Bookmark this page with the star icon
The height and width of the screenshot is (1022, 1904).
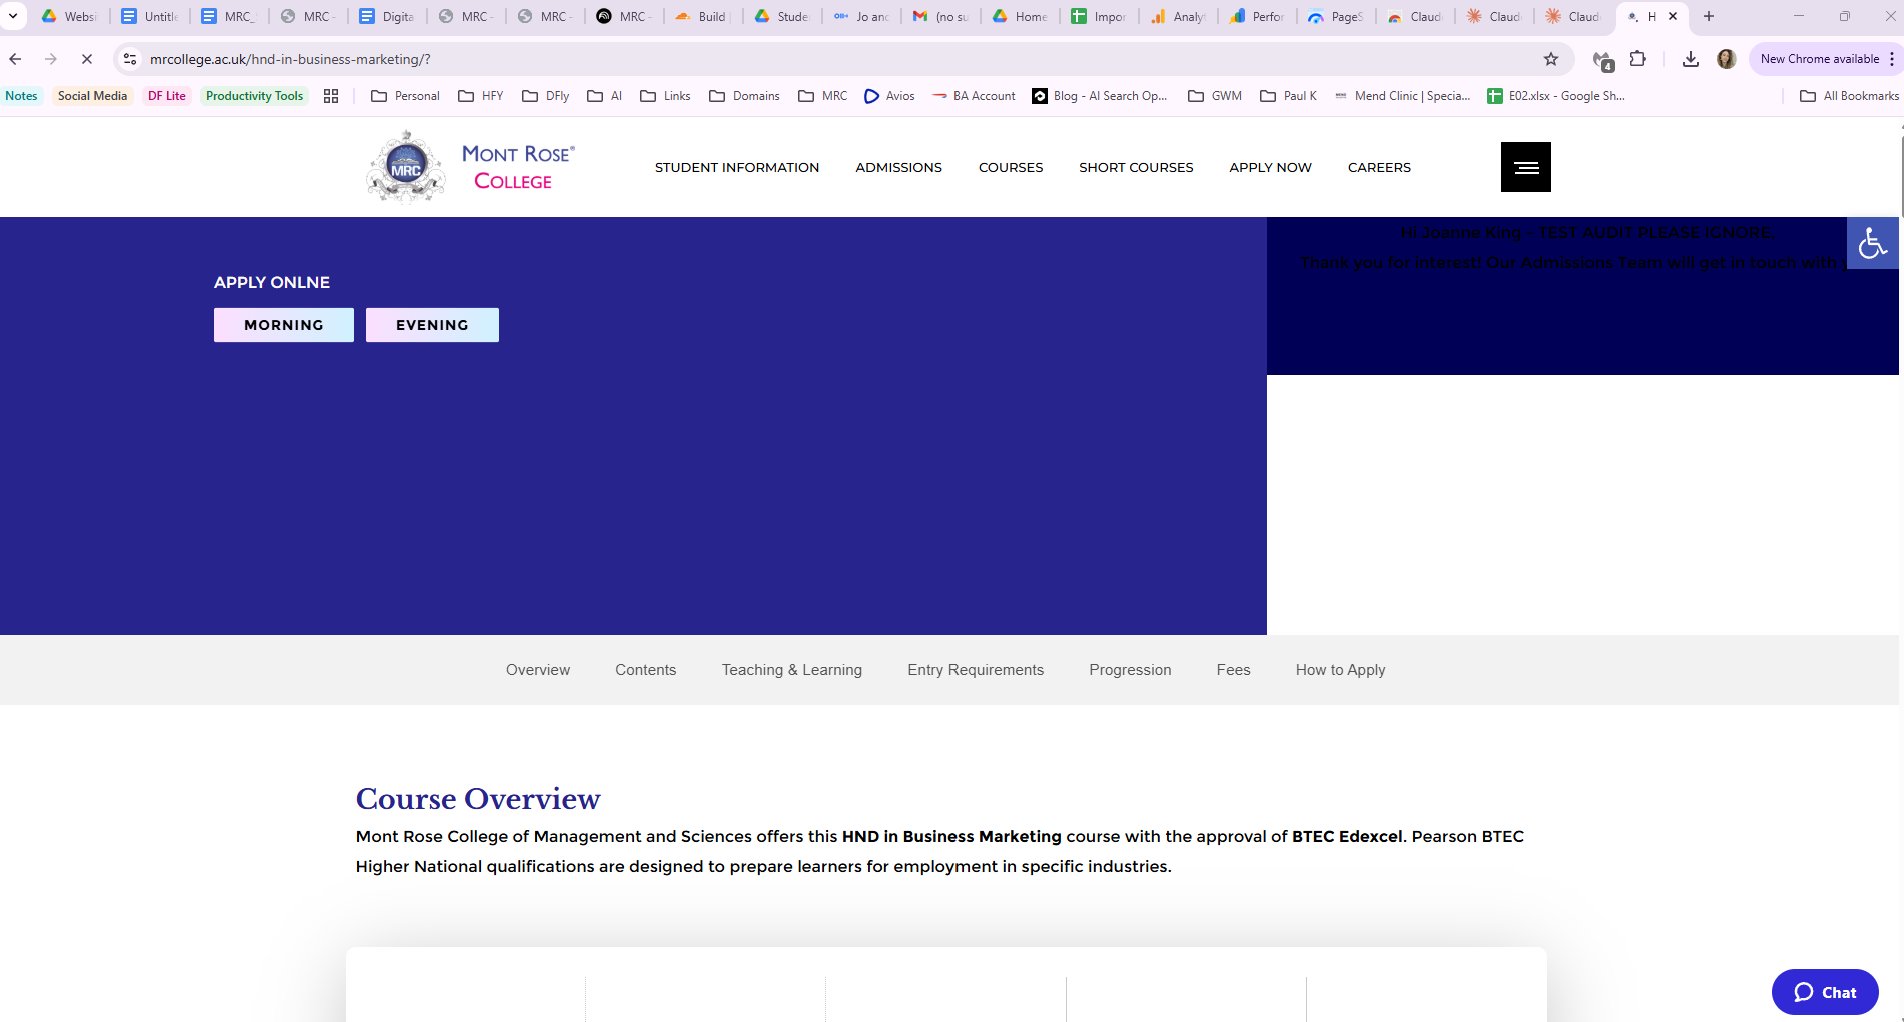(1551, 59)
